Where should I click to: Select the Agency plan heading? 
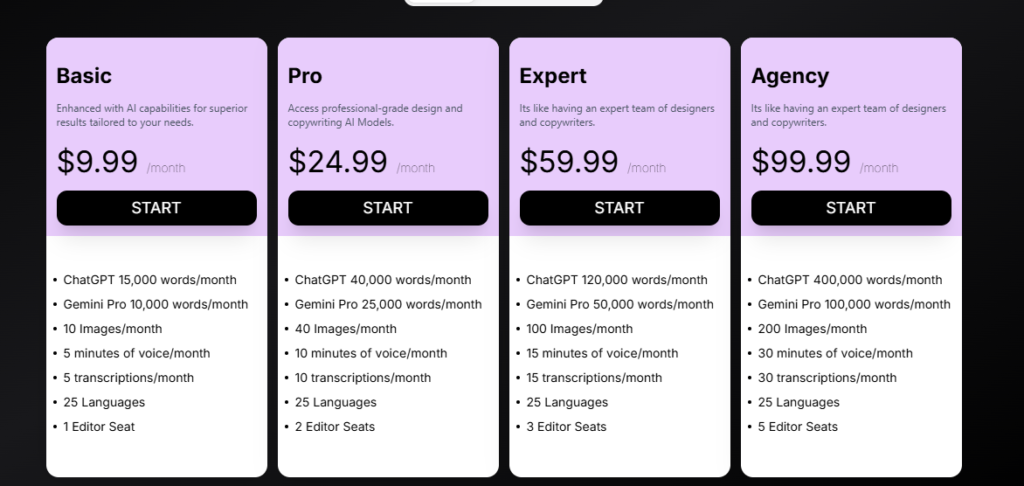[x=790, y=76]
